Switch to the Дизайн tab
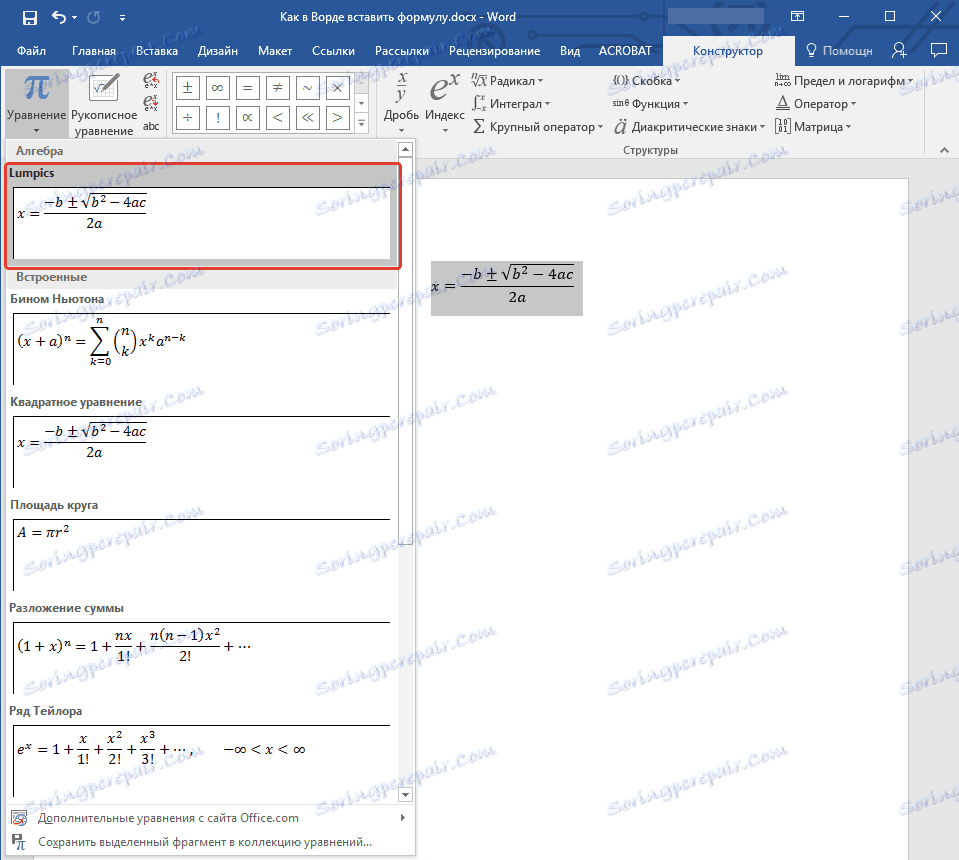This screenshot has height=860, width=959. point(218,51)
